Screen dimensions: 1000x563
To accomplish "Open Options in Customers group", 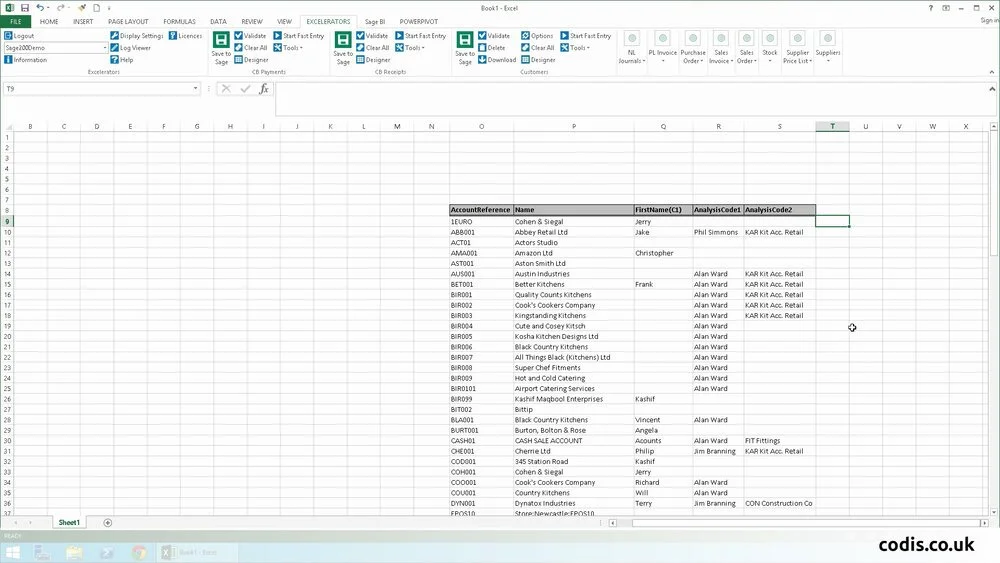I will click(537, 36).
